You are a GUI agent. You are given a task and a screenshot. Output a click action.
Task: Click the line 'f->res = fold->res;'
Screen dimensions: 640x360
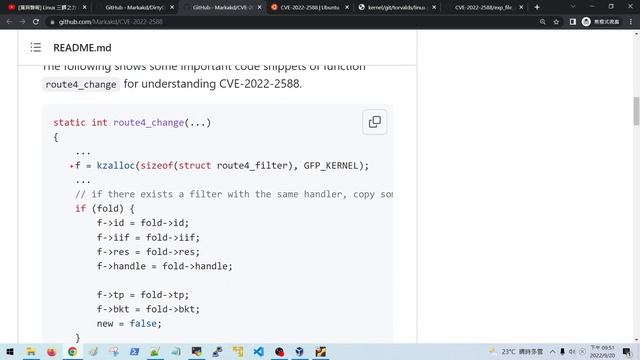click(x=149, y=251)
